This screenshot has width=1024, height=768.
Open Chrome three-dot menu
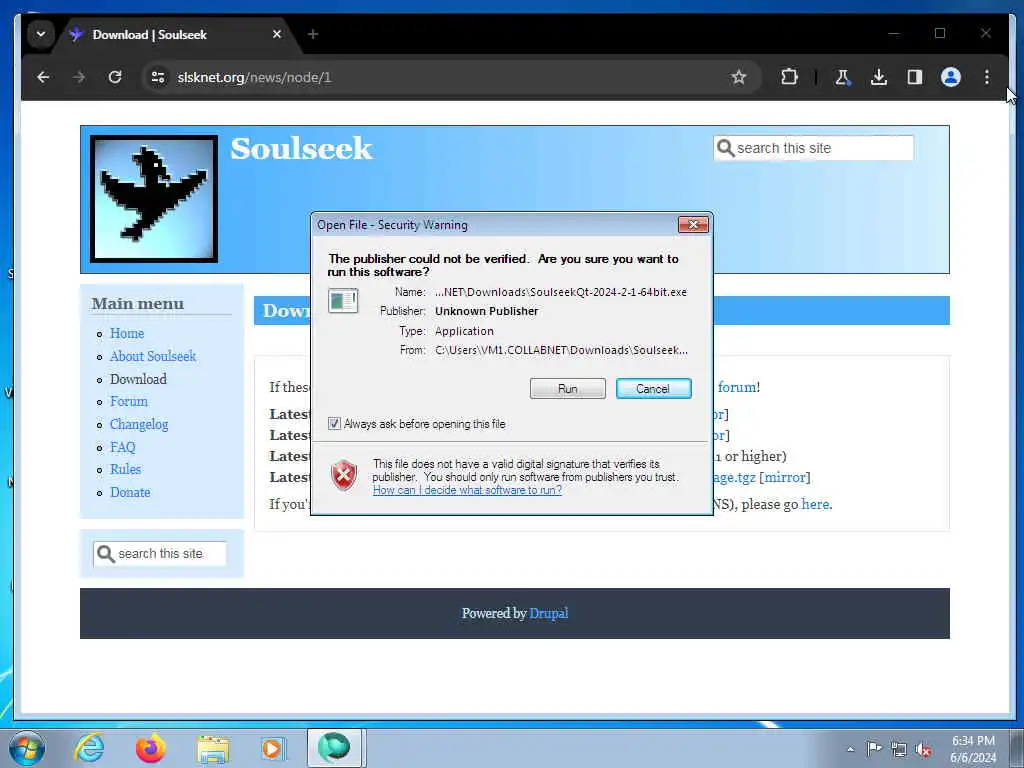(x=987, y=77)
